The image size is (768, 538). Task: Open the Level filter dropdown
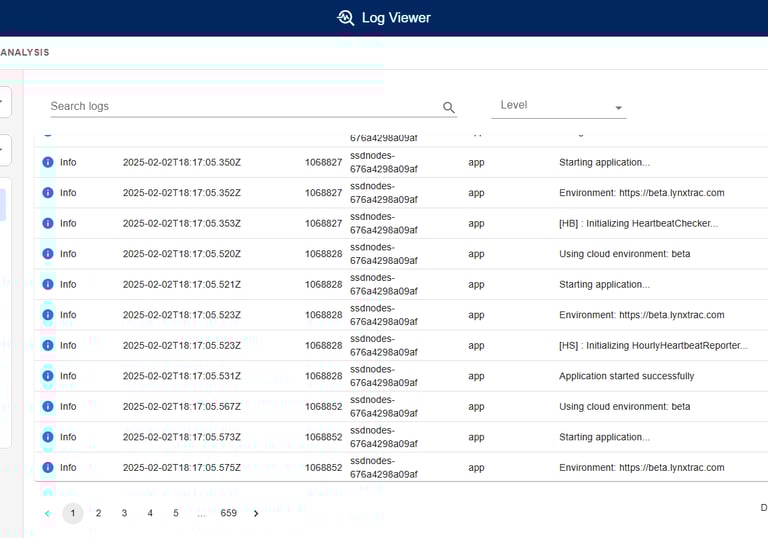point(559,105)
